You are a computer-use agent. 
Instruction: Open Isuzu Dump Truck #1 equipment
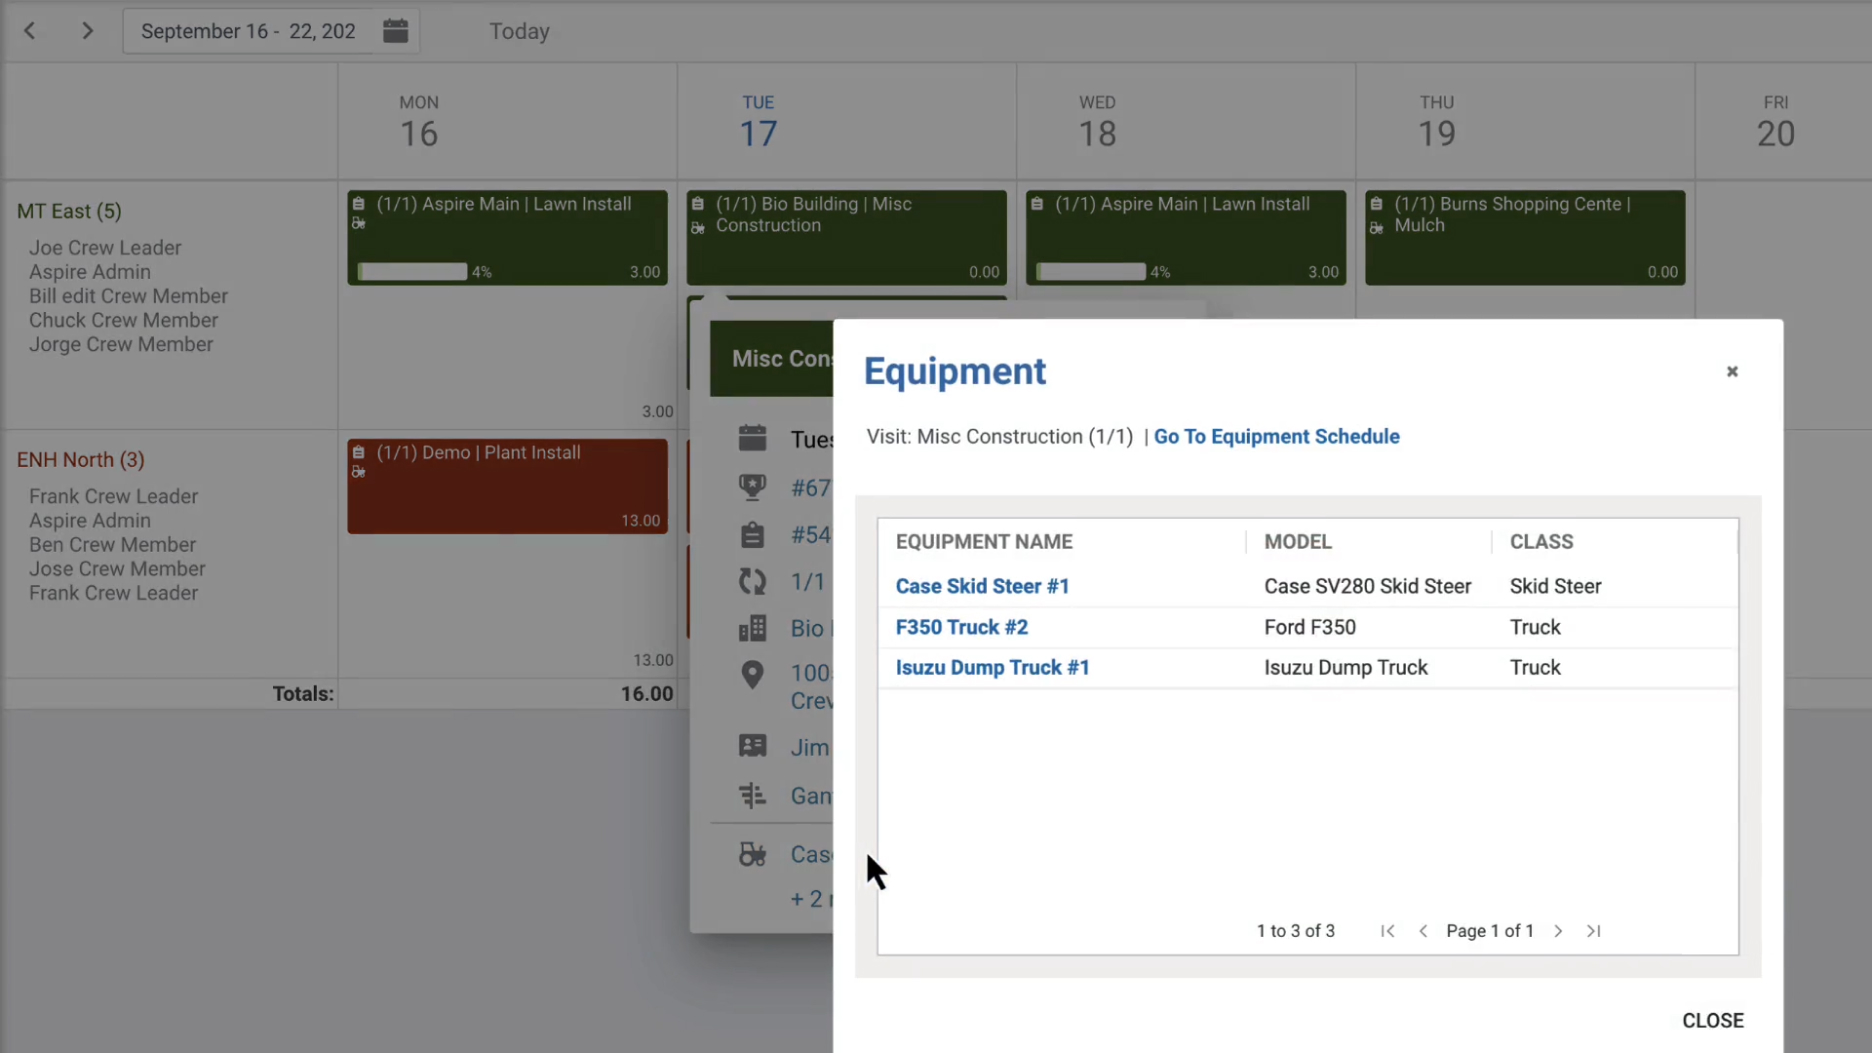992,667
